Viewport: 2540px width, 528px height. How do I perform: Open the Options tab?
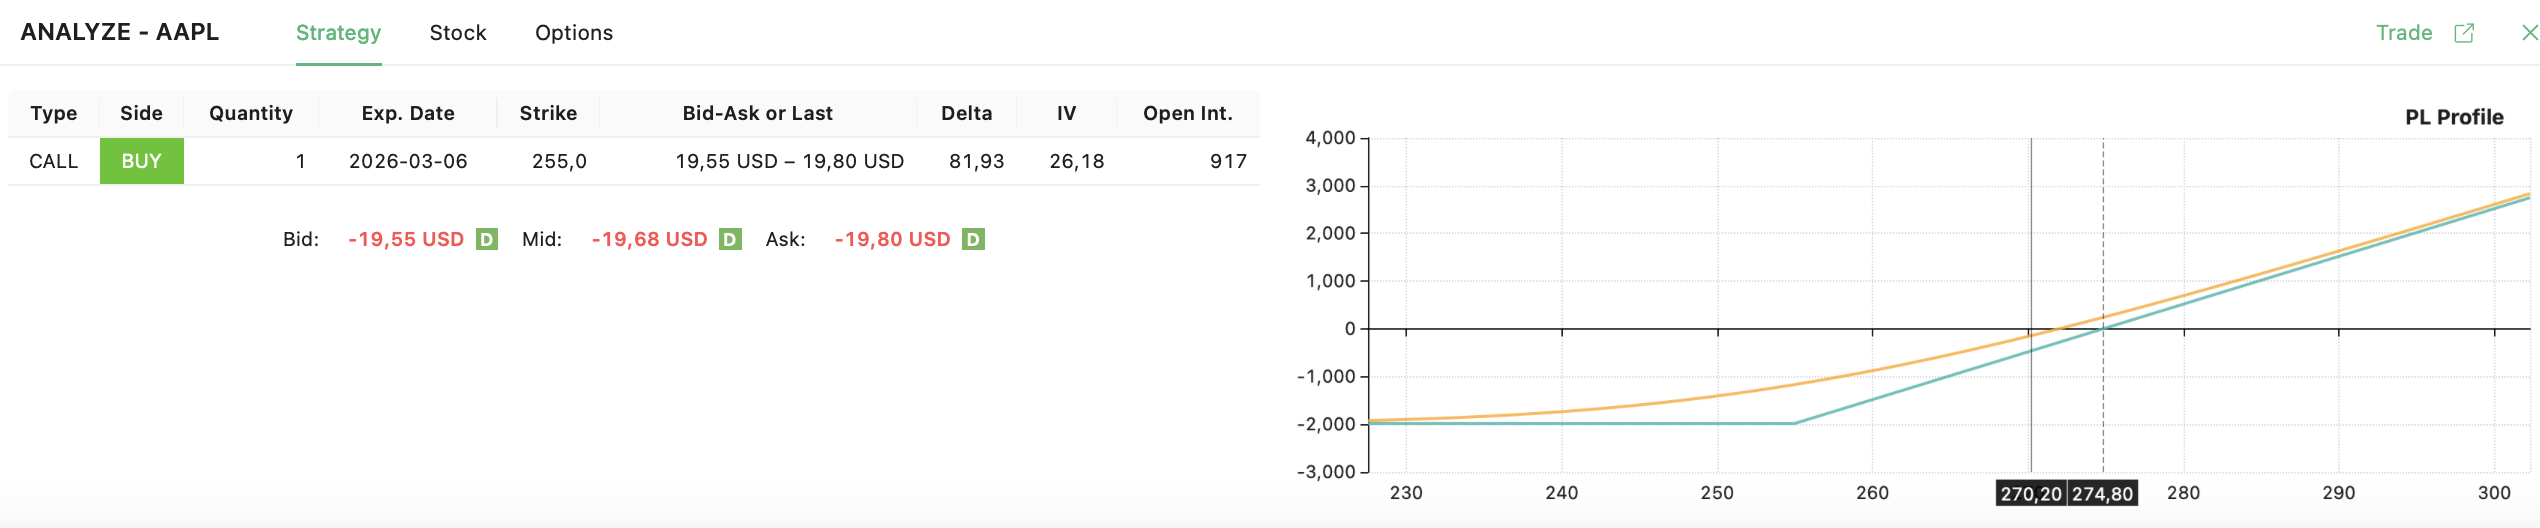[x=573, y=33]
